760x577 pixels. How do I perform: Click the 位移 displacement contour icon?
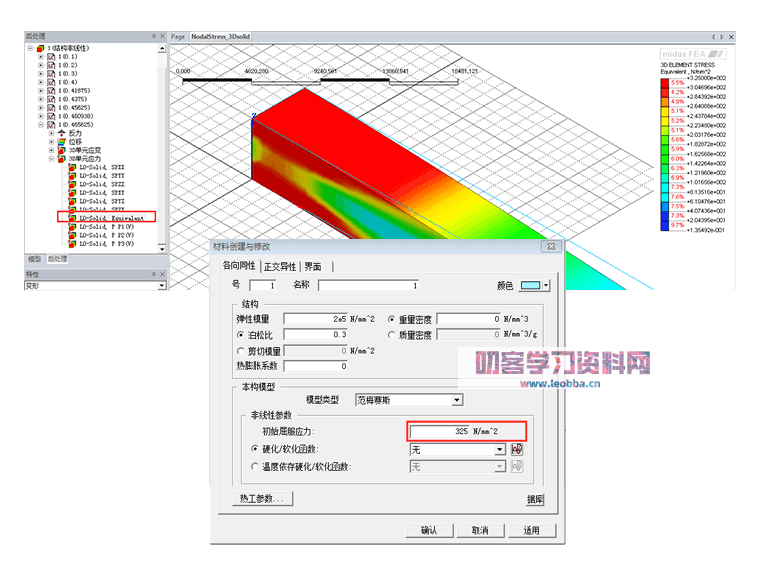tap(62, 142)
